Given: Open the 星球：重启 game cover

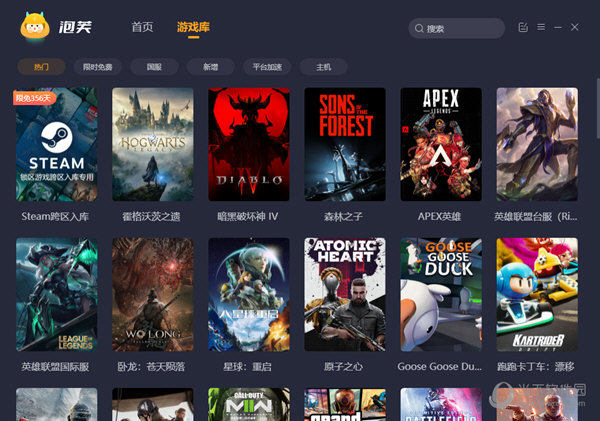Looking at the screenshot, I should click(x=249, y=294).
